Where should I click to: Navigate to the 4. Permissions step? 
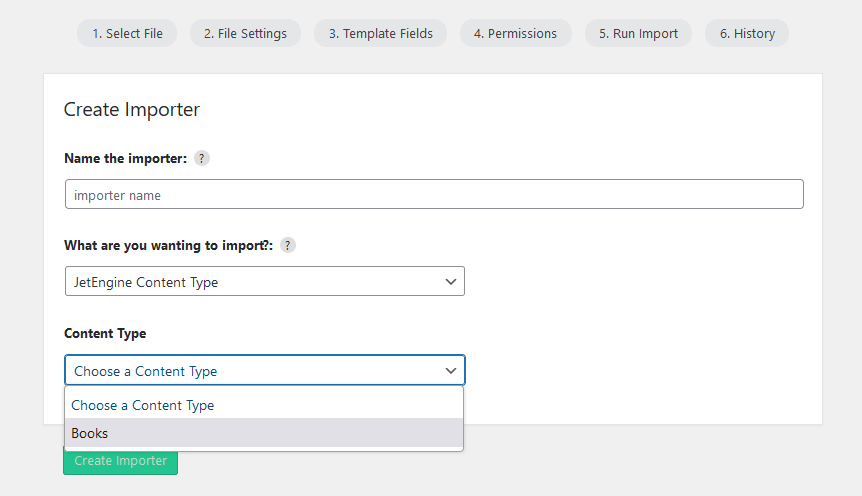point(515,34)
